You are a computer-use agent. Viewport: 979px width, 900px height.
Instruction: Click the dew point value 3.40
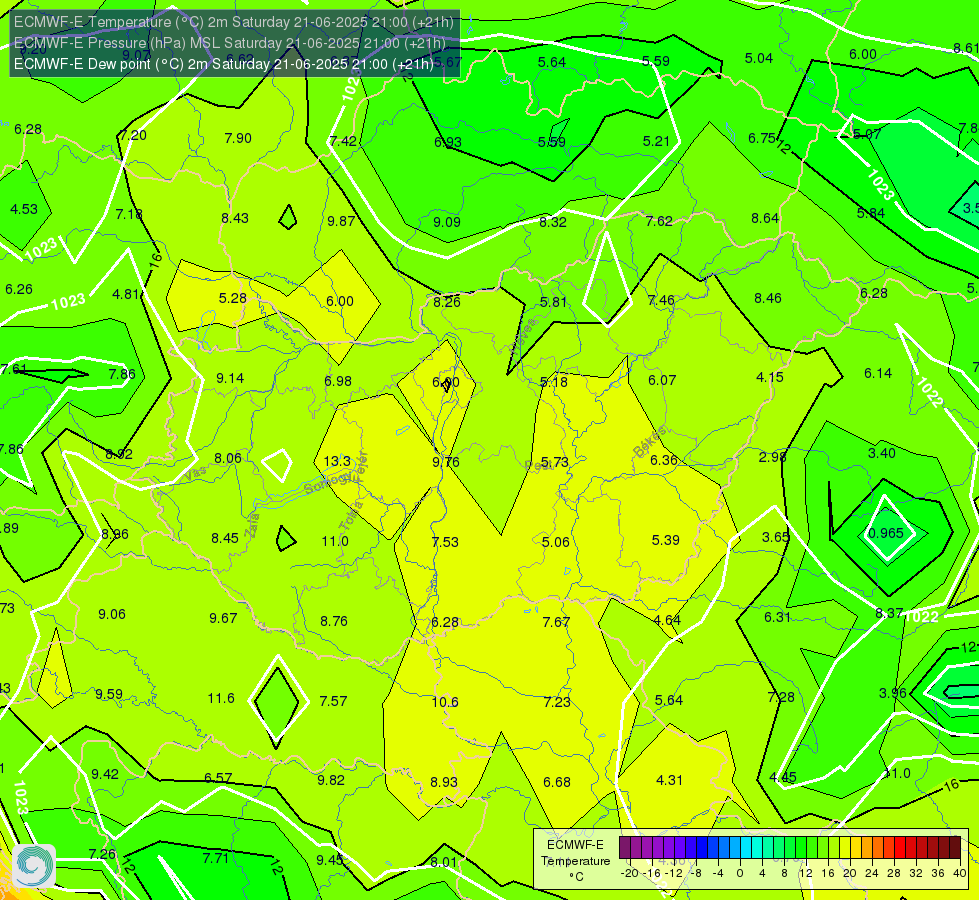coord(882,453)
